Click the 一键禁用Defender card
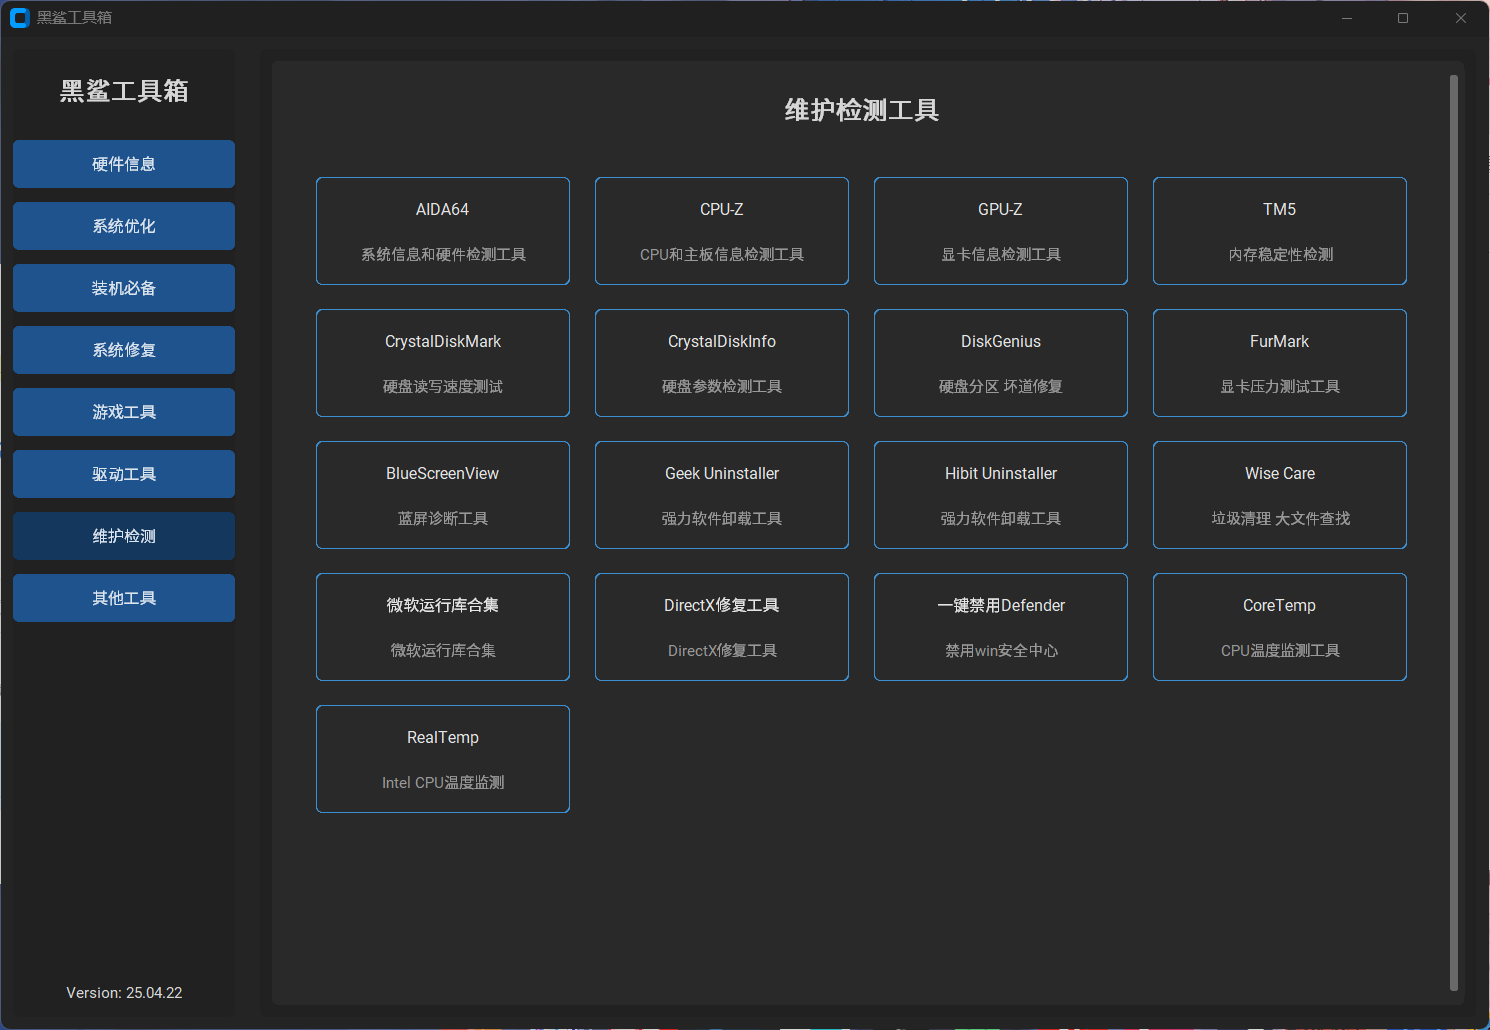Image resolution: width=1490 pixels, height=1030 pixels. tap(1001, 627)
